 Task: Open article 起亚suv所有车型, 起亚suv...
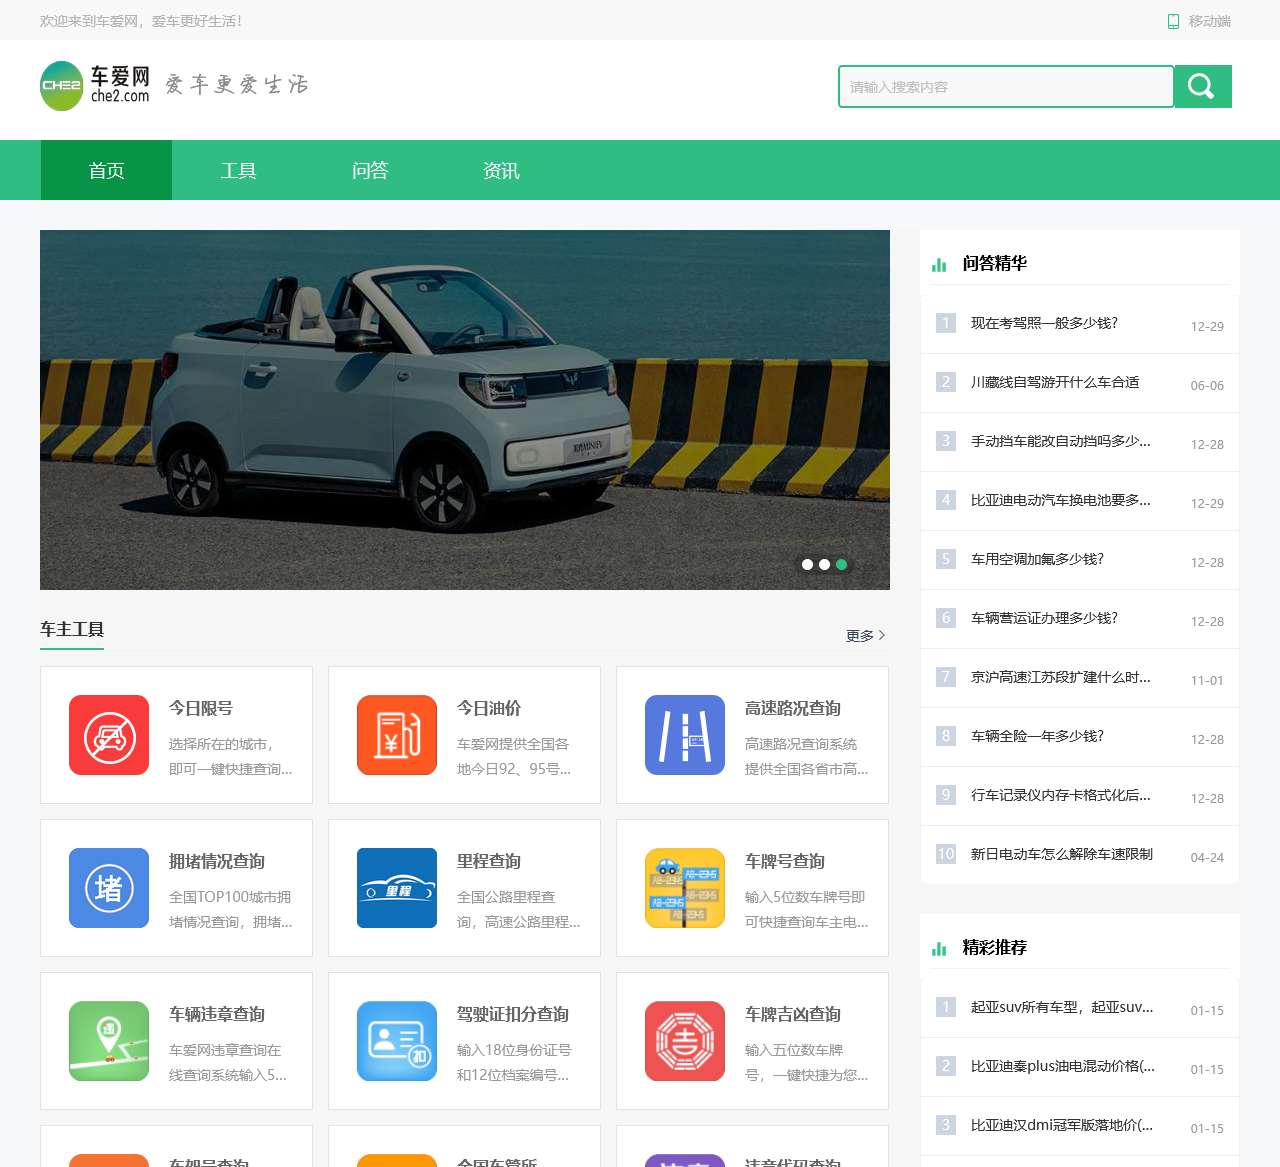pyautogui.click(x=1062, y=1007)
